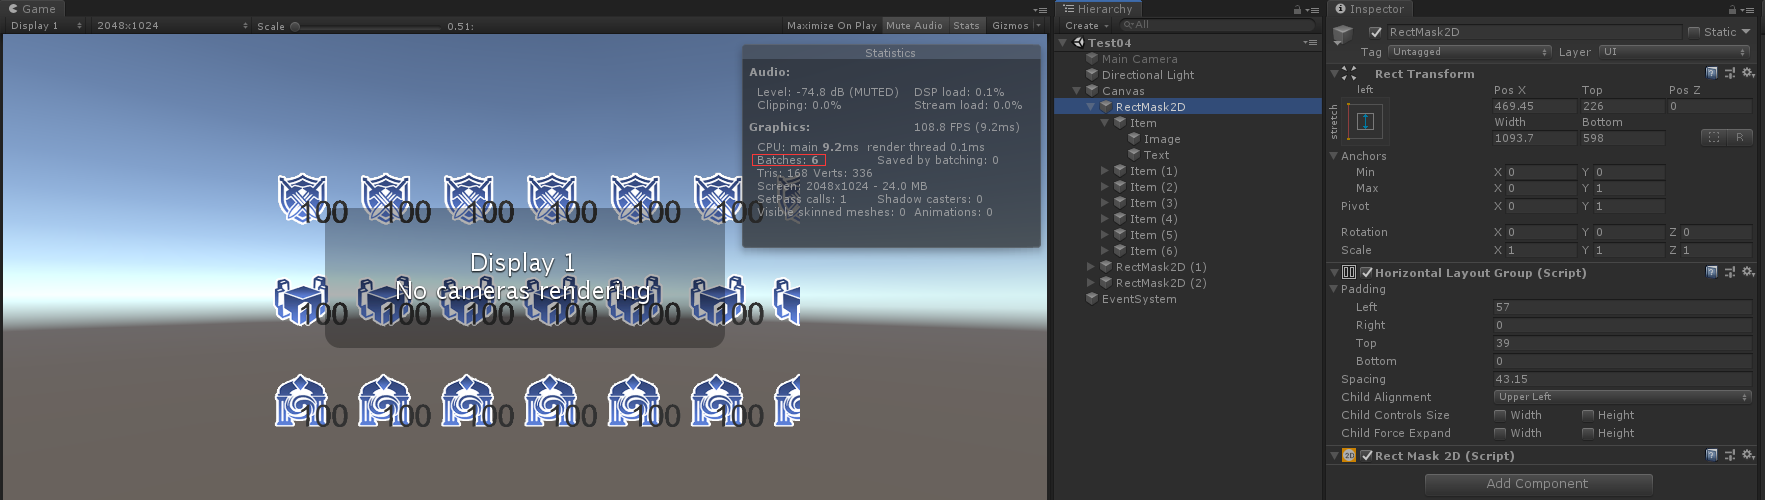Open help for Horizontal Layout Group
The image size is (1765, 500).
(x=1712, y=272)
